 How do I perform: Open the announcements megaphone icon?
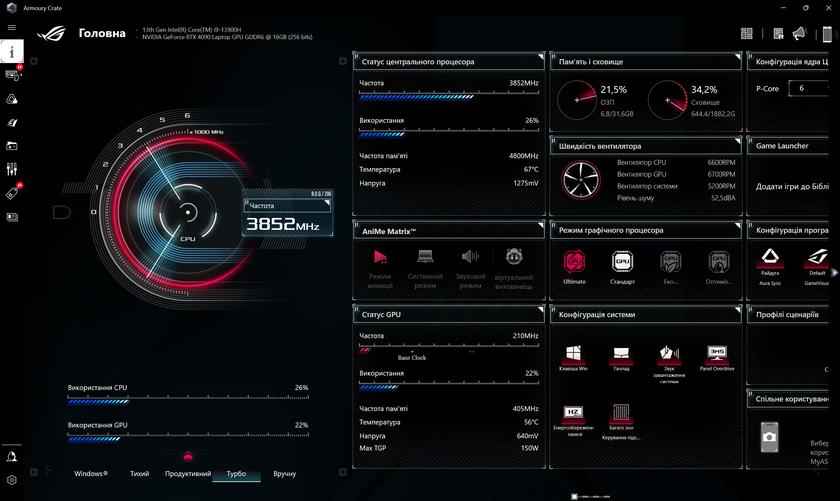pyautogui.click(x=799, y=33)
